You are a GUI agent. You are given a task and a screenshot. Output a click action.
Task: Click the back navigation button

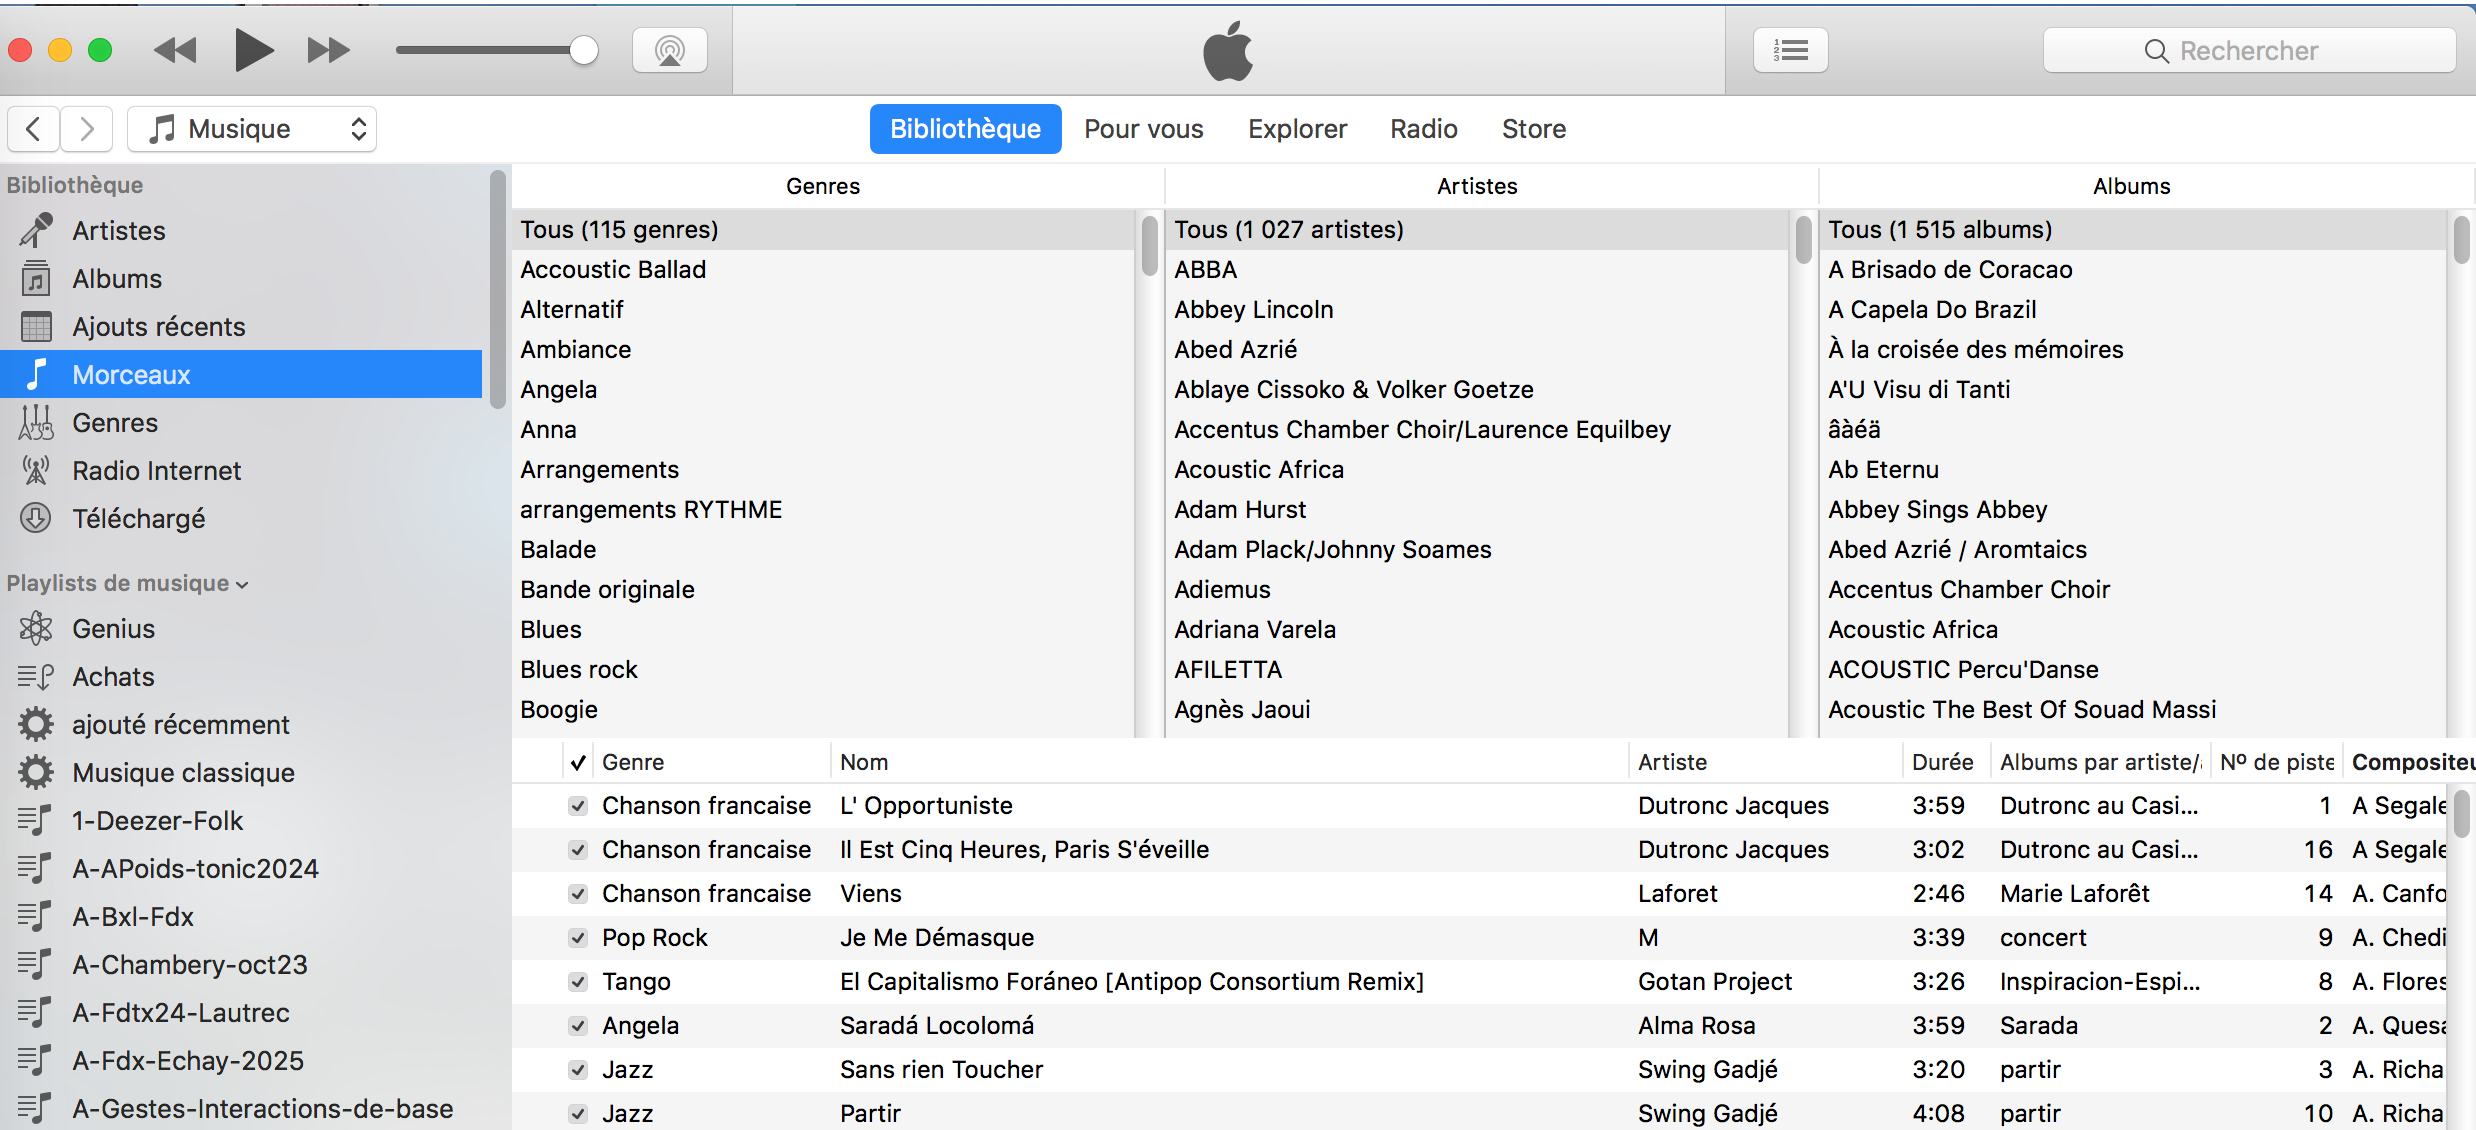click(34, 129)
